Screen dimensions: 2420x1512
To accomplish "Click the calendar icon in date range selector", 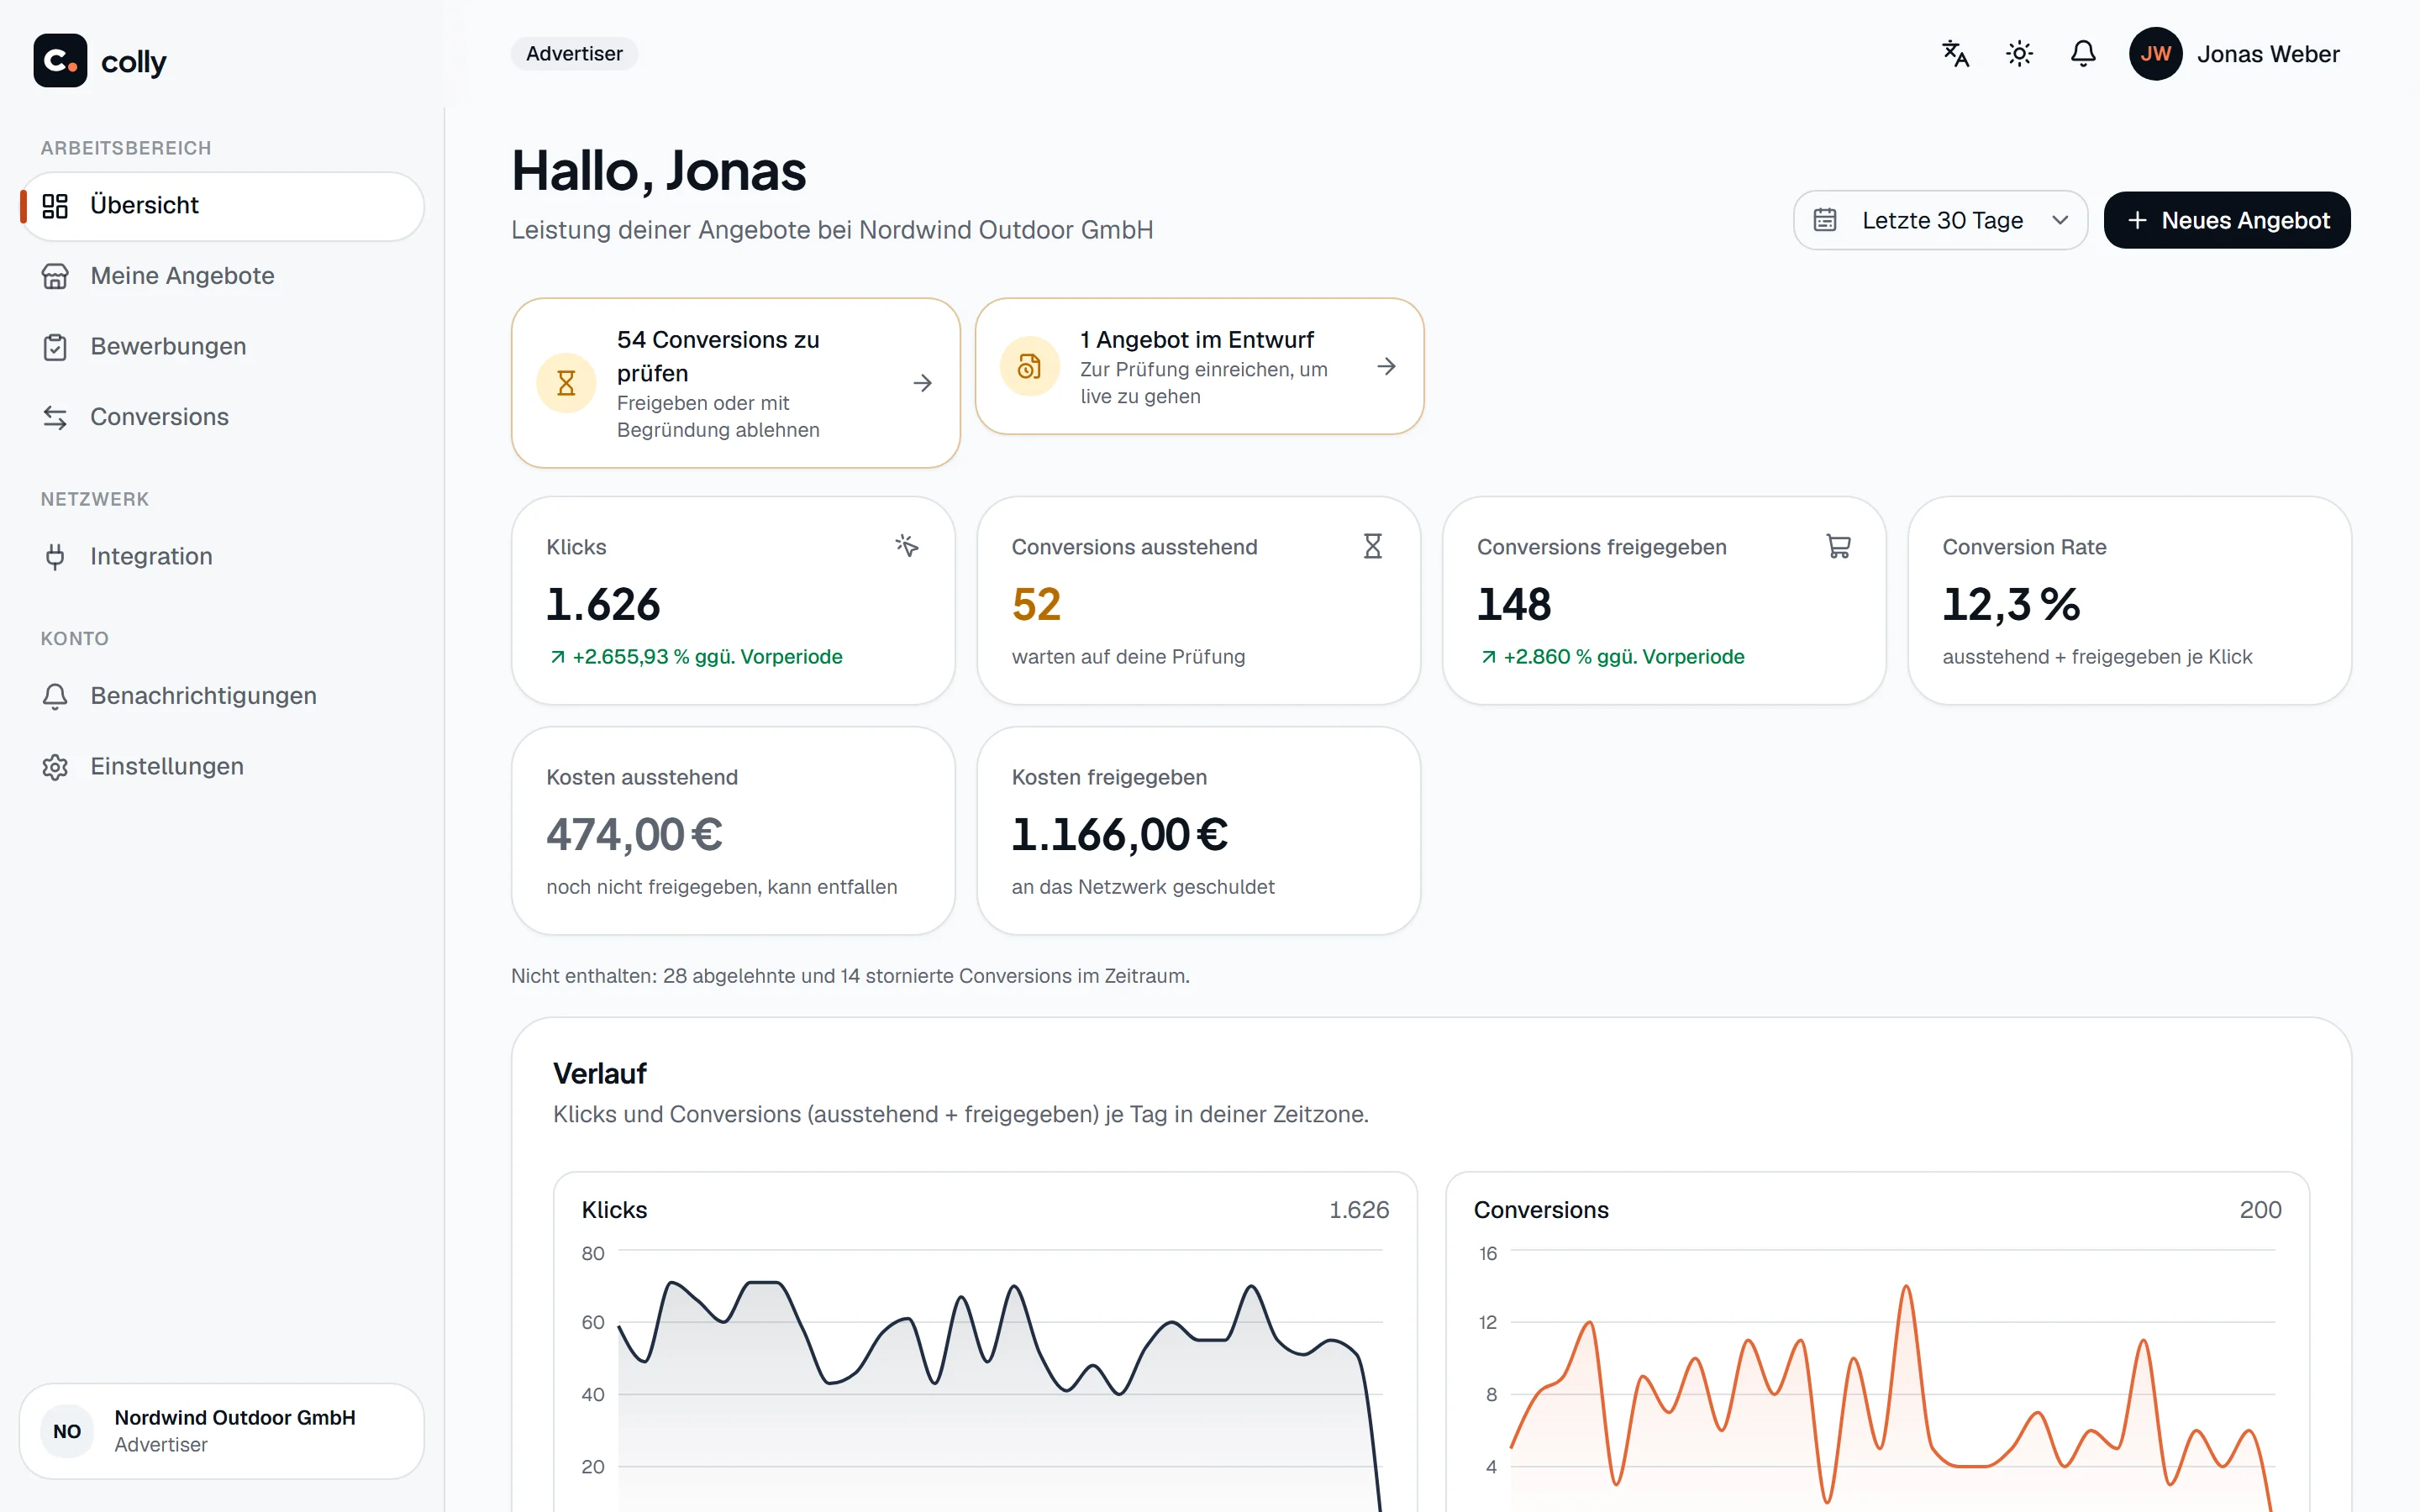I will (x=1825, y=220).
